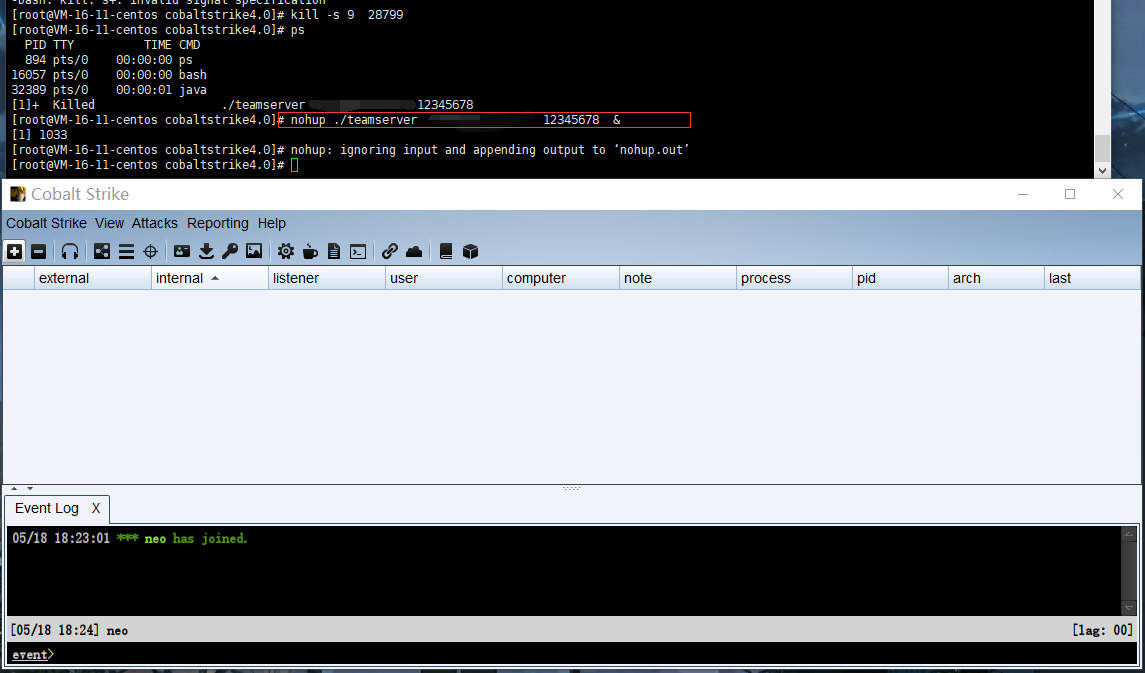Click Event Log scrollbar down arrow
The width and height of the screenshot is (1145, 673).
pos(1129,607)
